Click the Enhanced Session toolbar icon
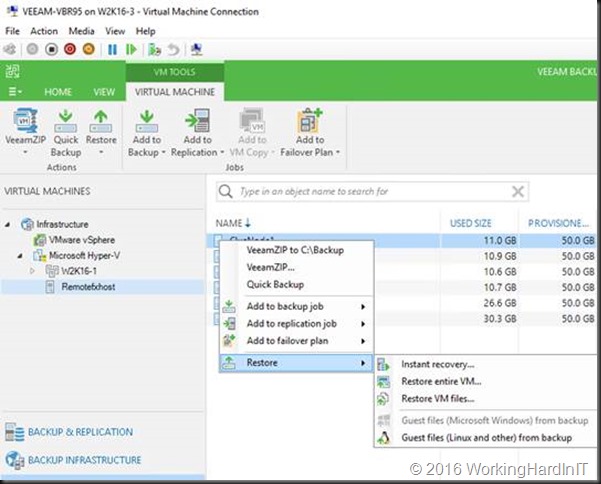Screen dimensions: 601x484 click(x=197, y=49)
